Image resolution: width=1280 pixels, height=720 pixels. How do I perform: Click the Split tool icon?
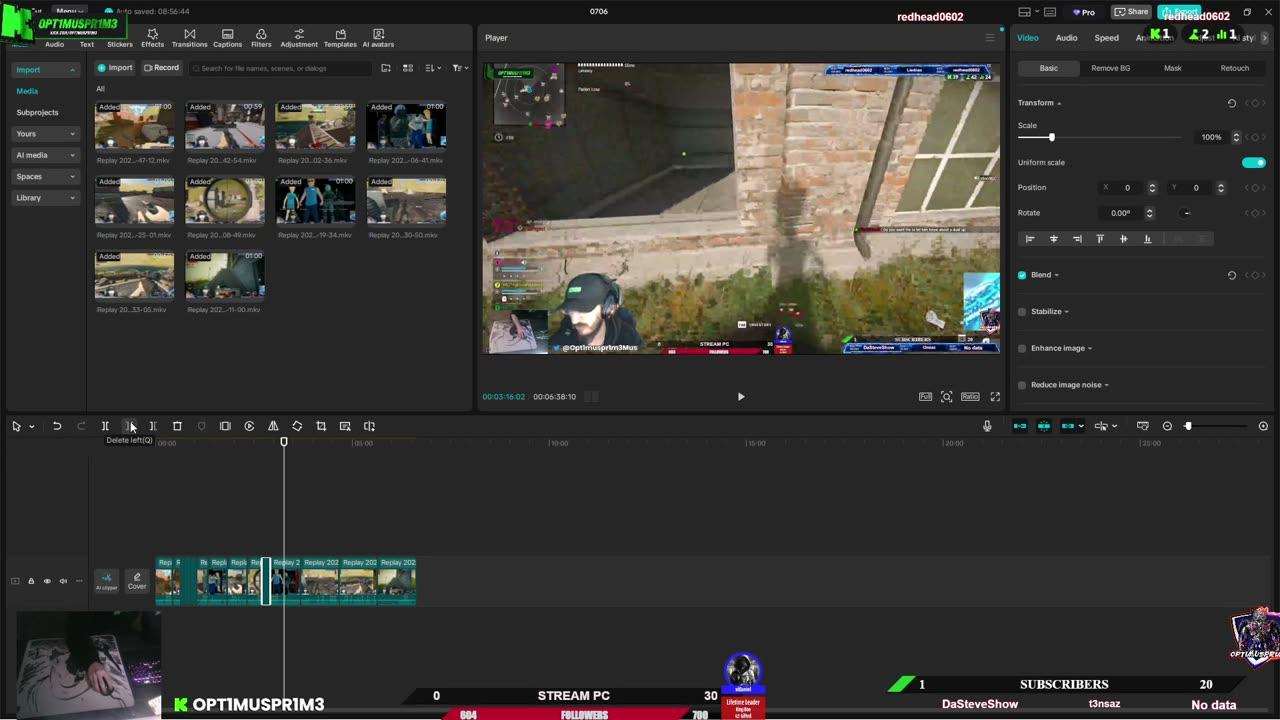click(105, 426)
